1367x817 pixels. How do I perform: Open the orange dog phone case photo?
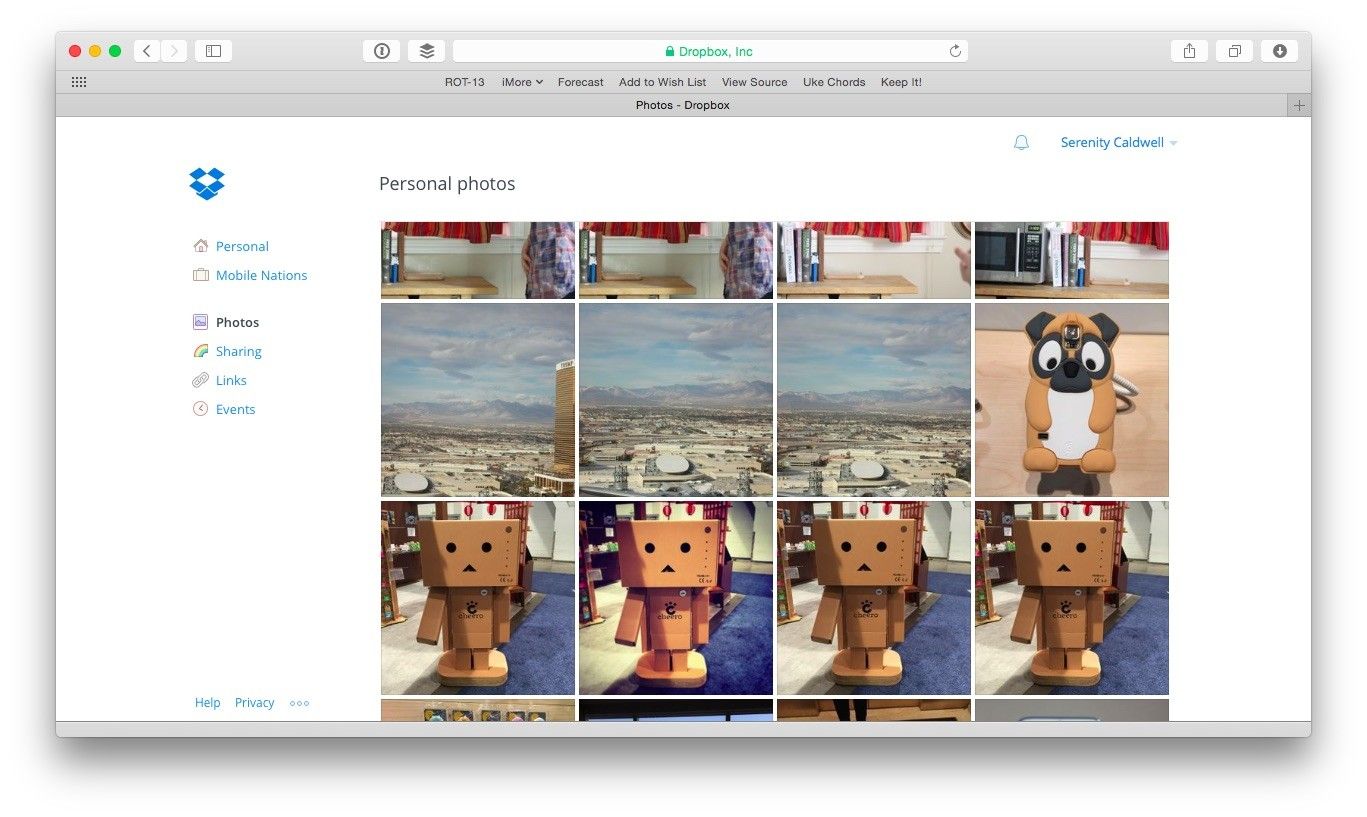point(1071,400)
